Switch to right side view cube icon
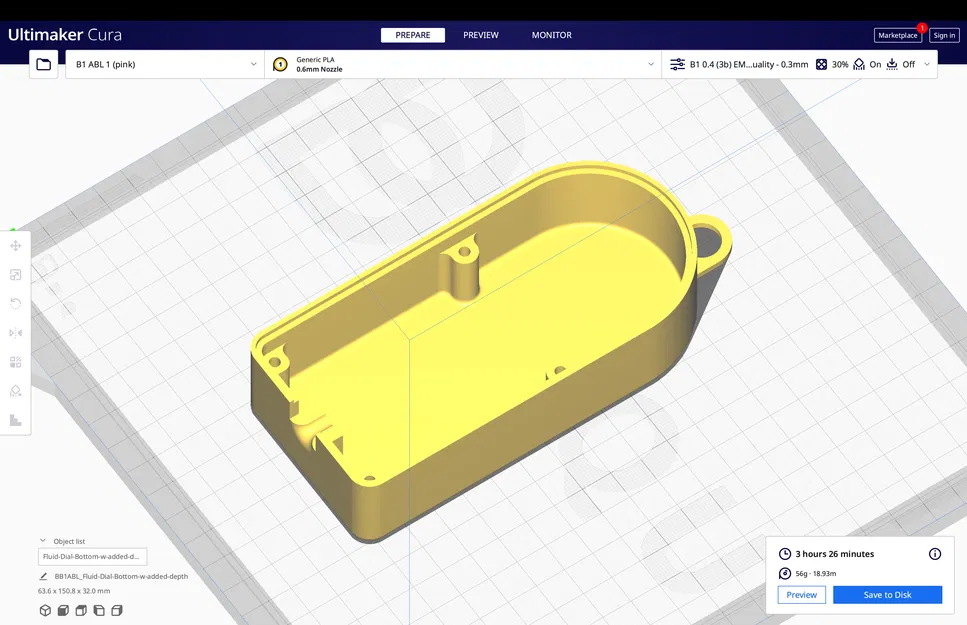The image size is (967, 625). pos(117,610)
